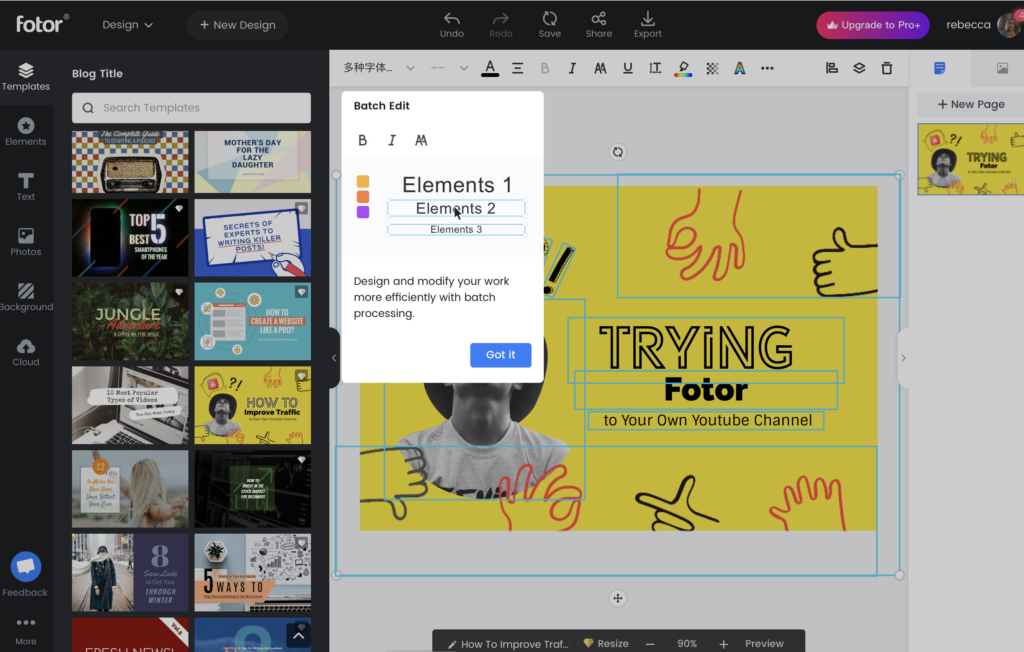
Task: Choose the Jungle Adventure template
Action: tap(130, 321)
